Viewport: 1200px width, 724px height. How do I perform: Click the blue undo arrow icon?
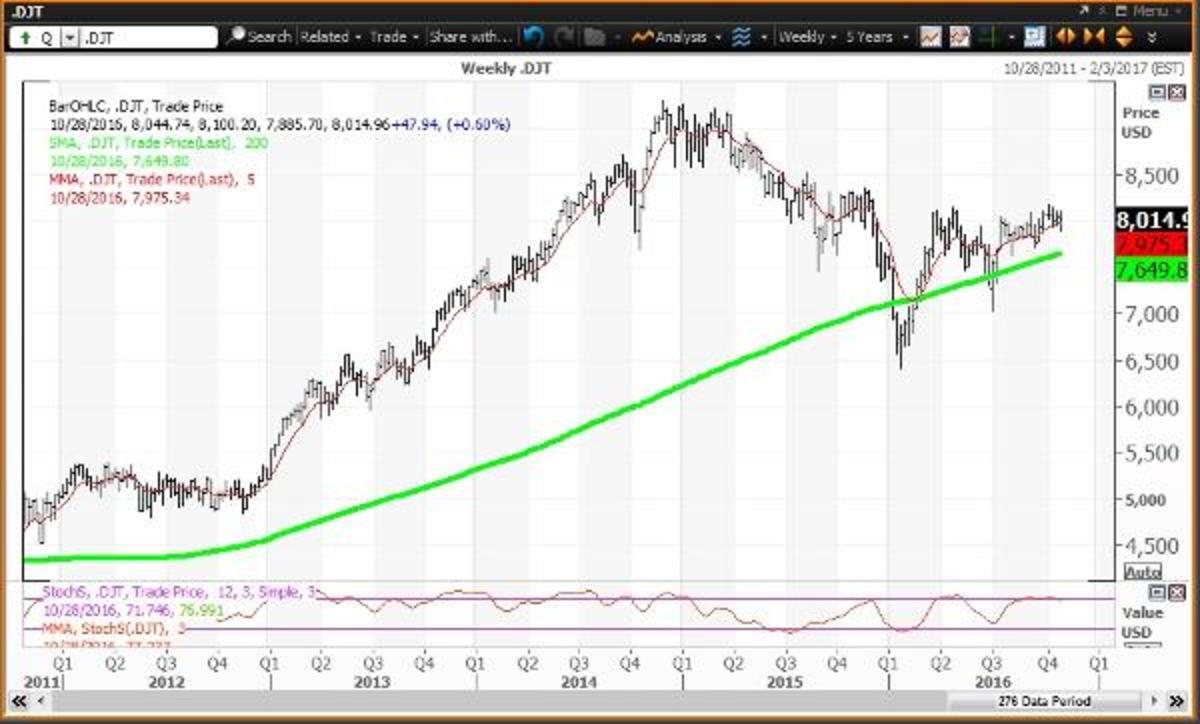coord(533,37)
